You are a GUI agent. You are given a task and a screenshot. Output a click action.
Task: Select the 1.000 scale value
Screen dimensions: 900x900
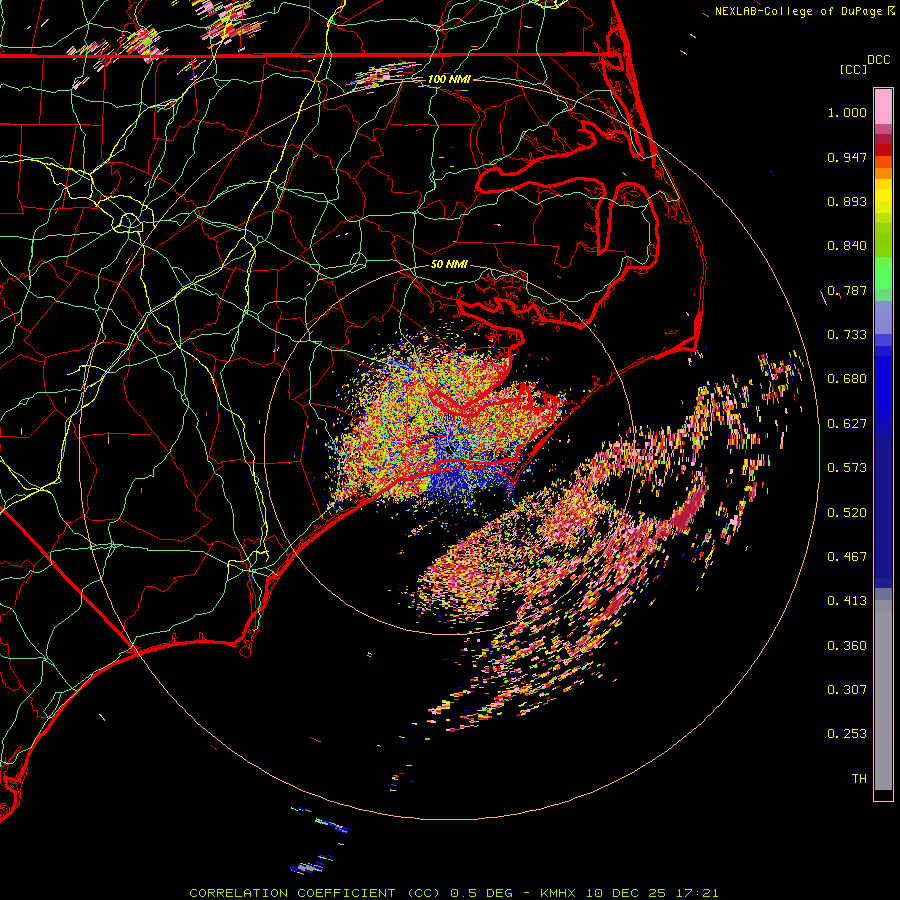pos(847,112)
